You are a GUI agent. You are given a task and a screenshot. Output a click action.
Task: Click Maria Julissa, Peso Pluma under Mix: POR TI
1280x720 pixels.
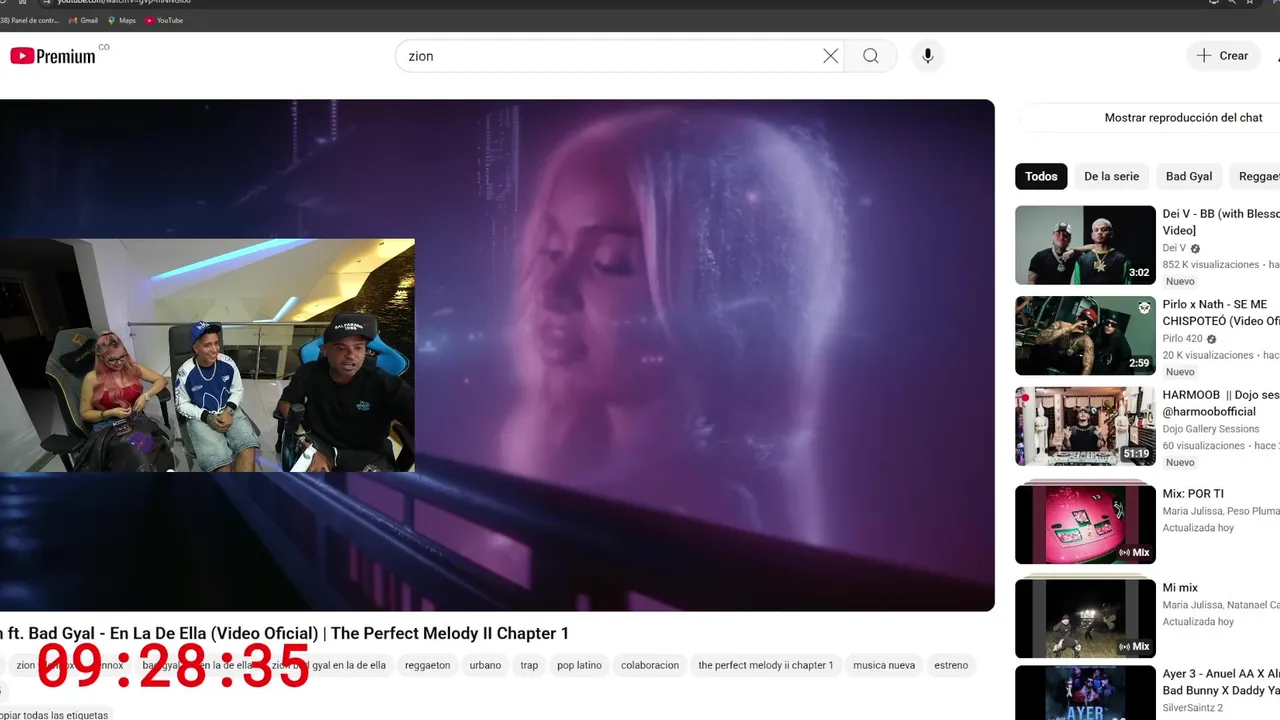tap(1220, 511)
